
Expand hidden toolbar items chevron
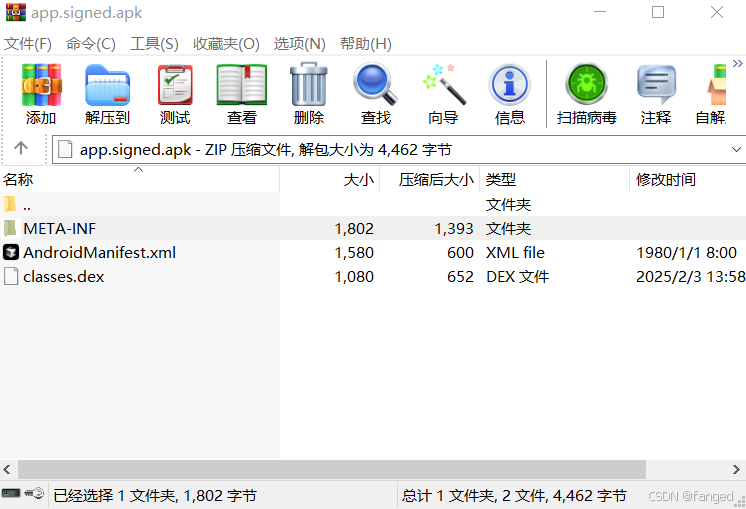[737, 63]
